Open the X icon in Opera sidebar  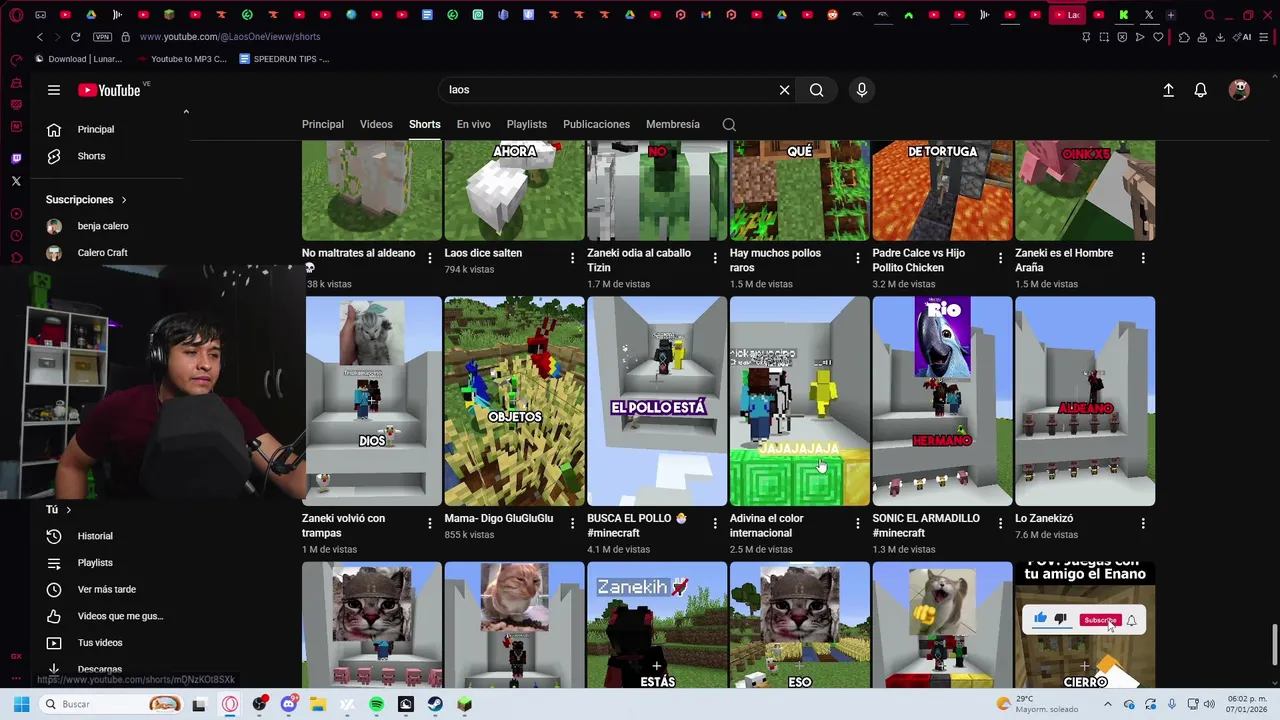pyautogui.click(x=16, y=181)
